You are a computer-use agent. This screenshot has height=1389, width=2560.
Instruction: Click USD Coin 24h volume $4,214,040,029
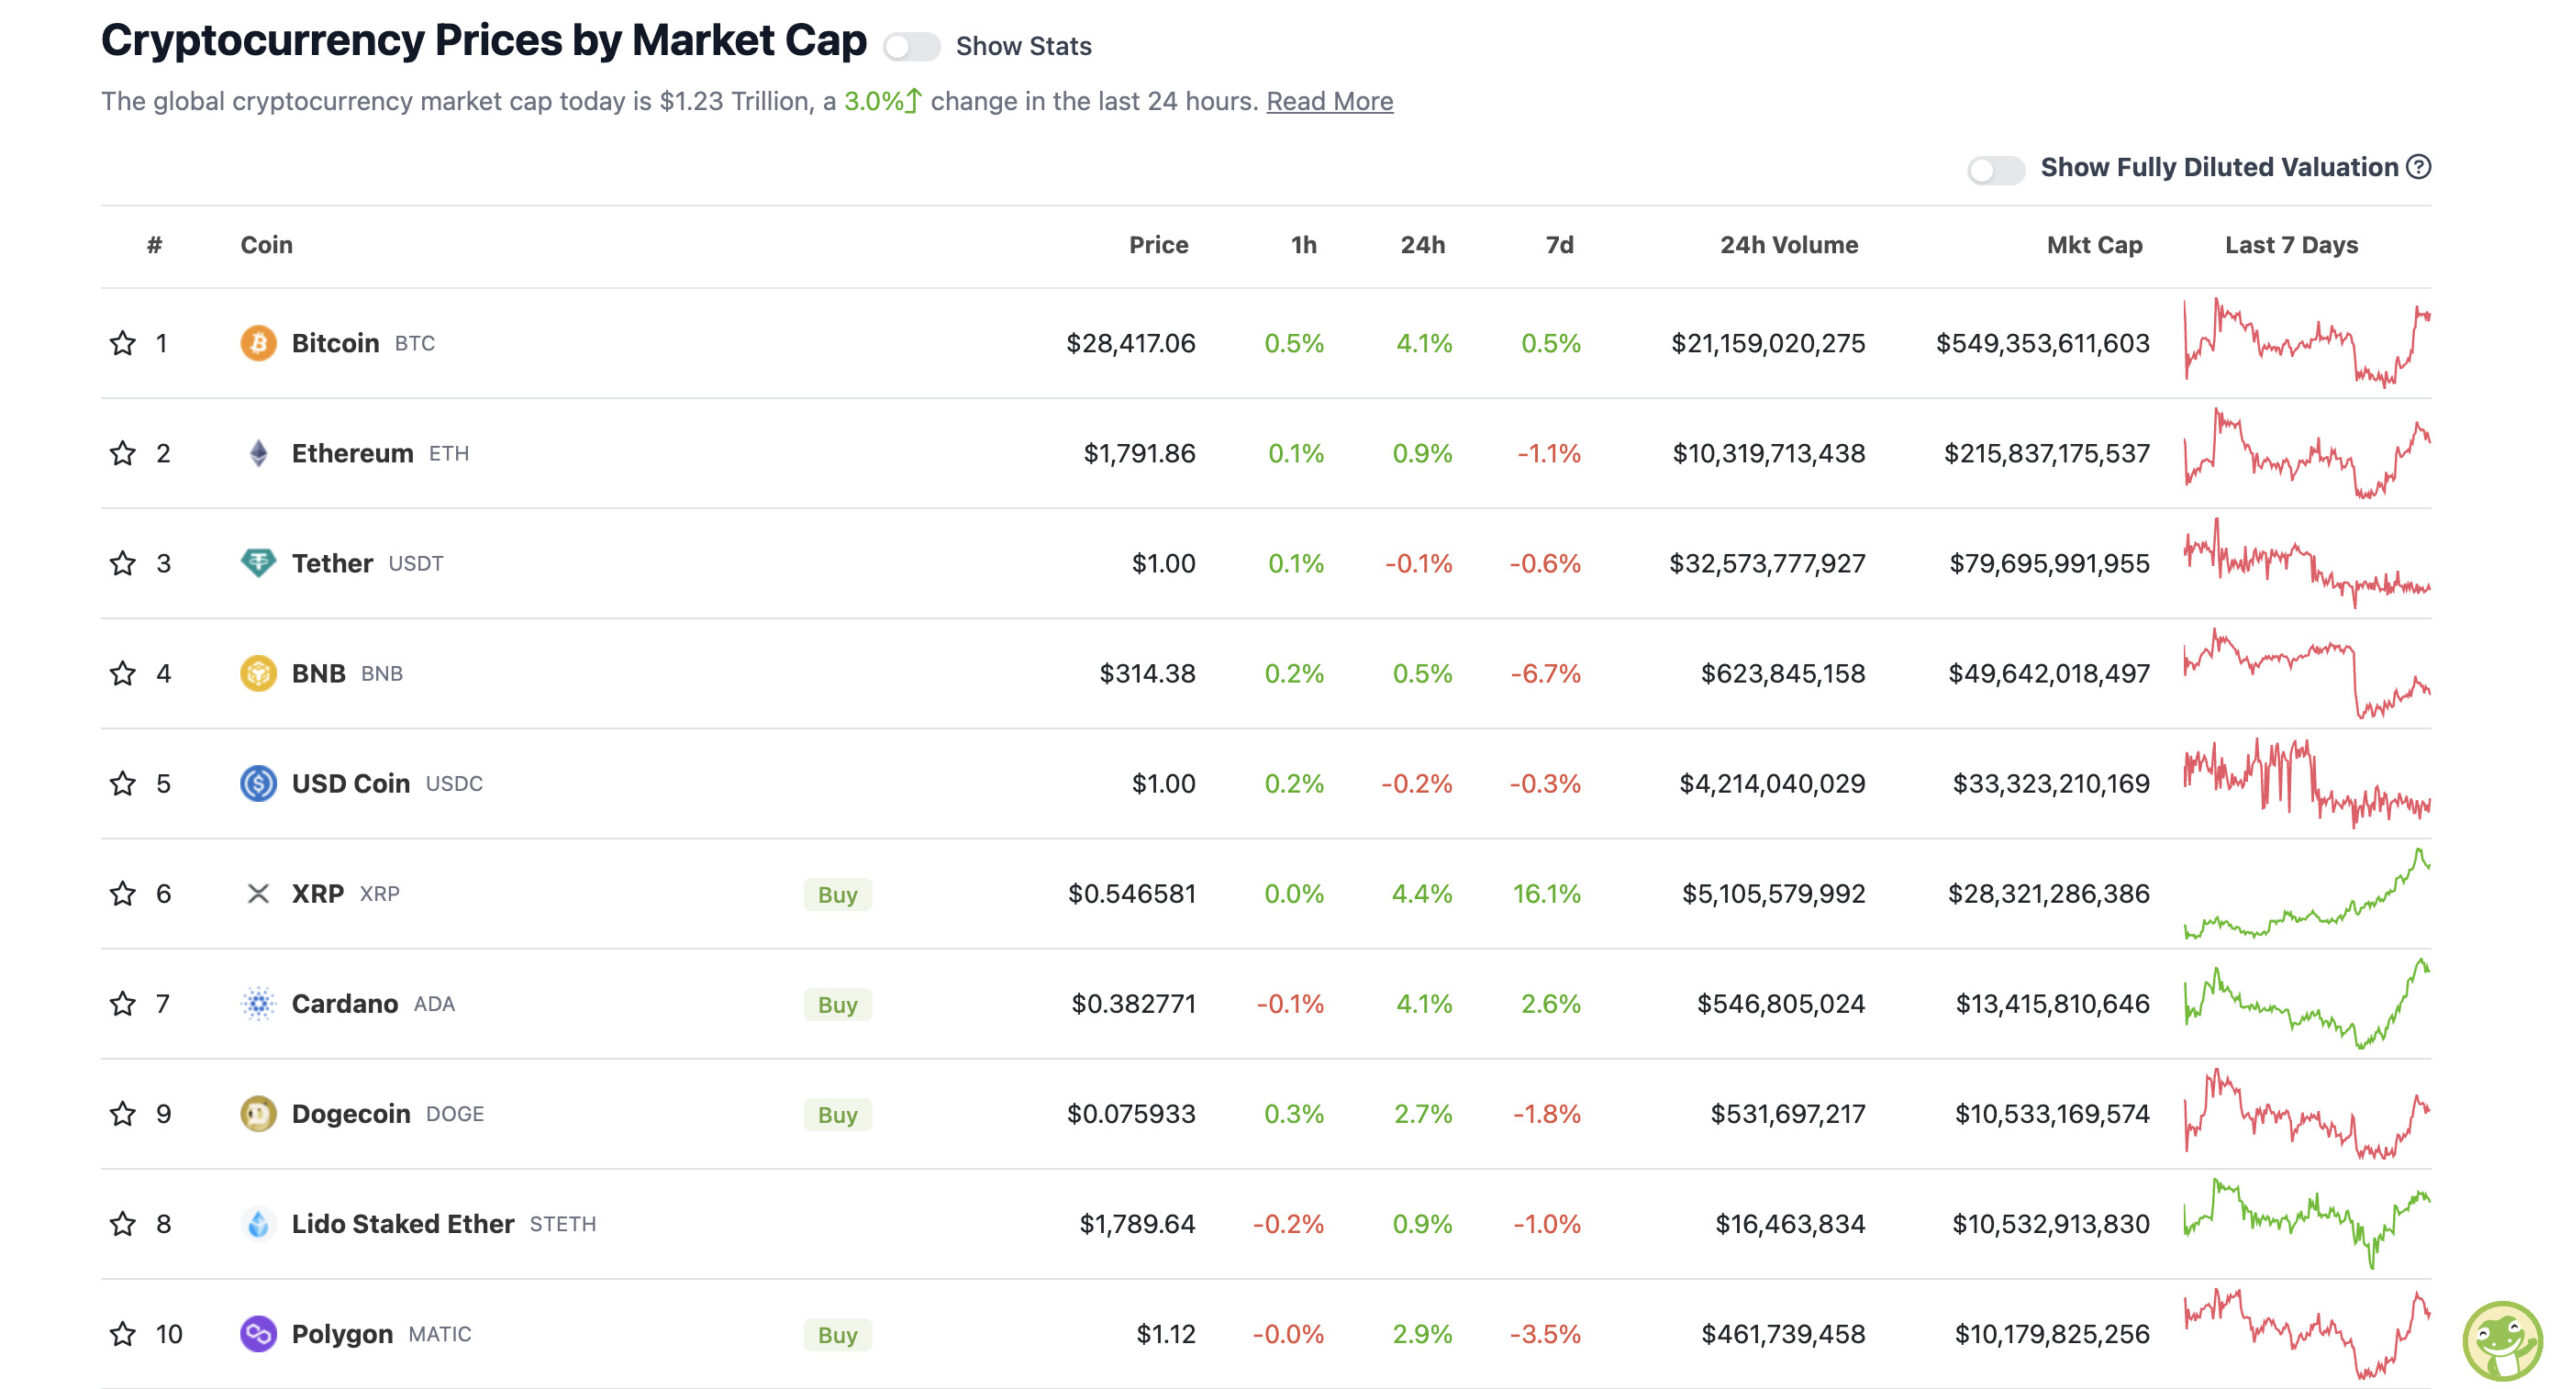click(x=1772, y=783)
